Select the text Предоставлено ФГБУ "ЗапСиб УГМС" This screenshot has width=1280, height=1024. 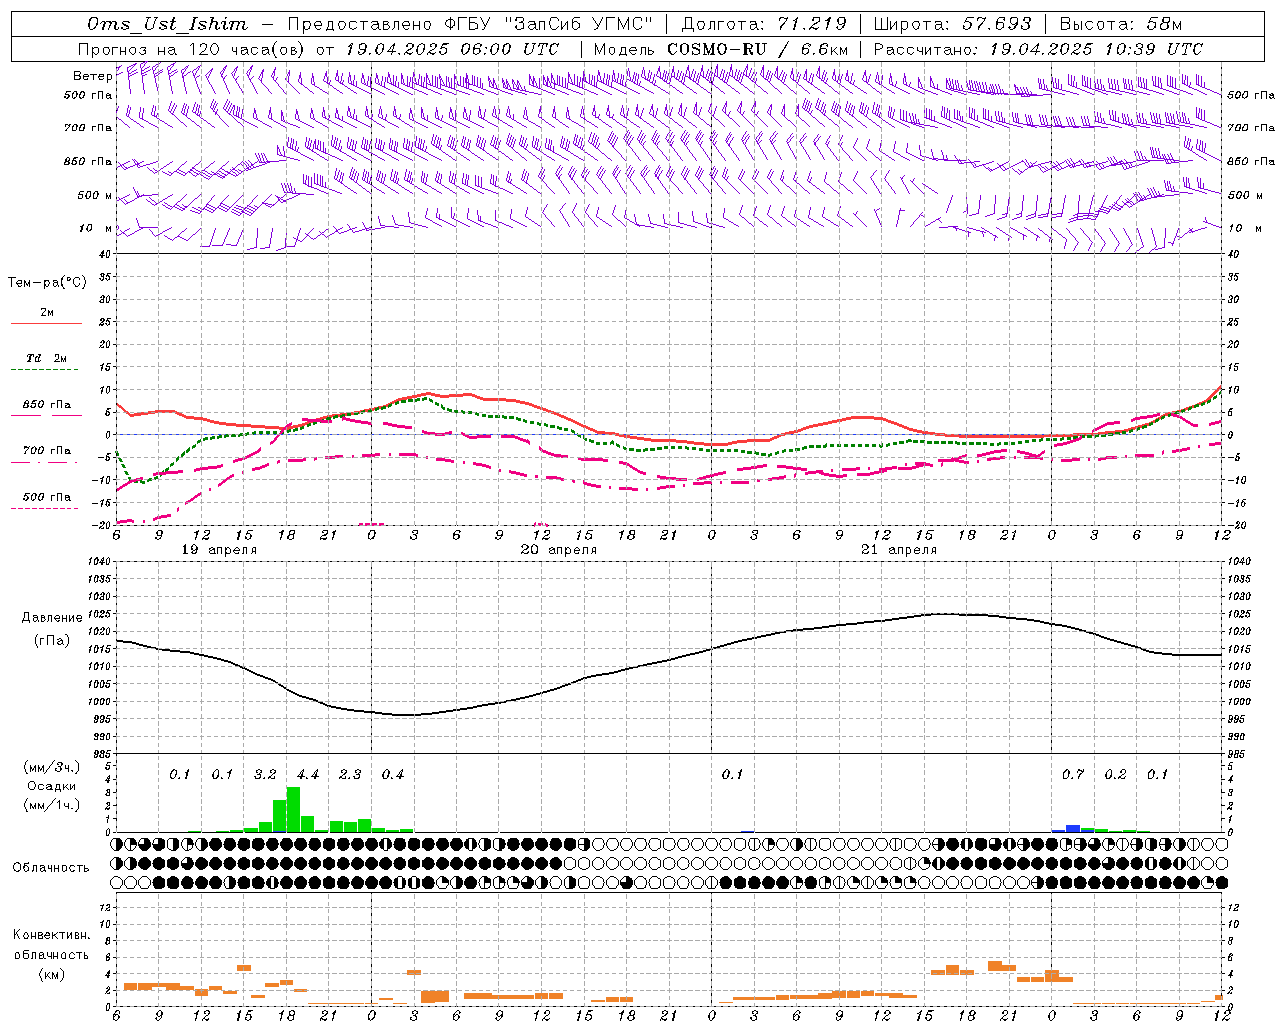pos(469,24)
